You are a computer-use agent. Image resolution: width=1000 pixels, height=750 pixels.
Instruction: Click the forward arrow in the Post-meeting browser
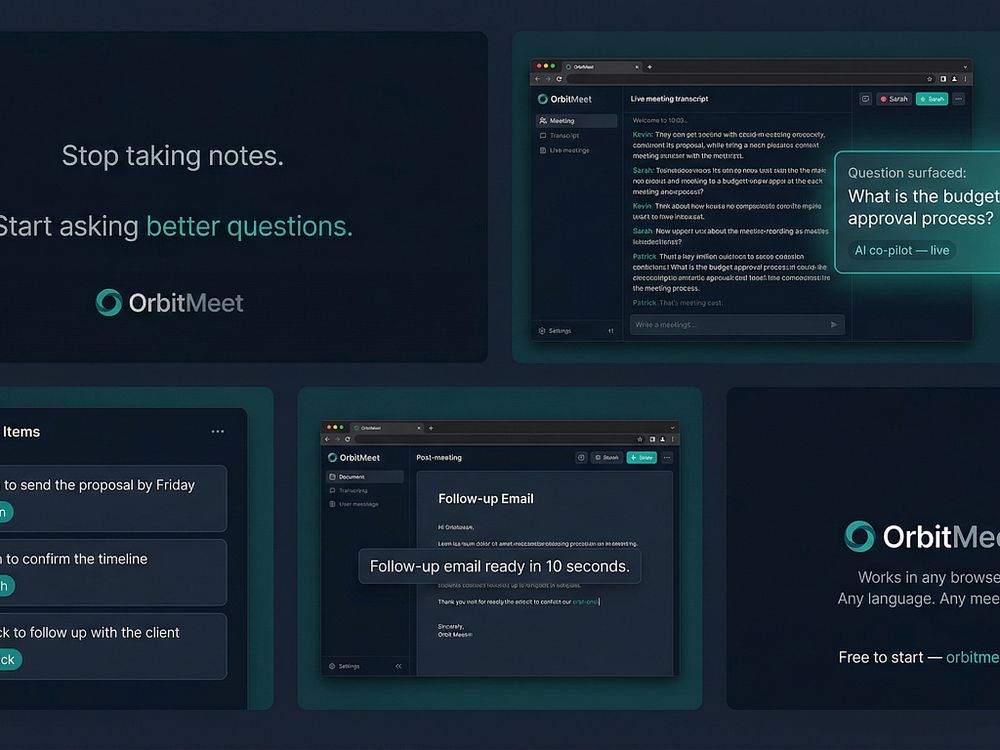(337, 439)
